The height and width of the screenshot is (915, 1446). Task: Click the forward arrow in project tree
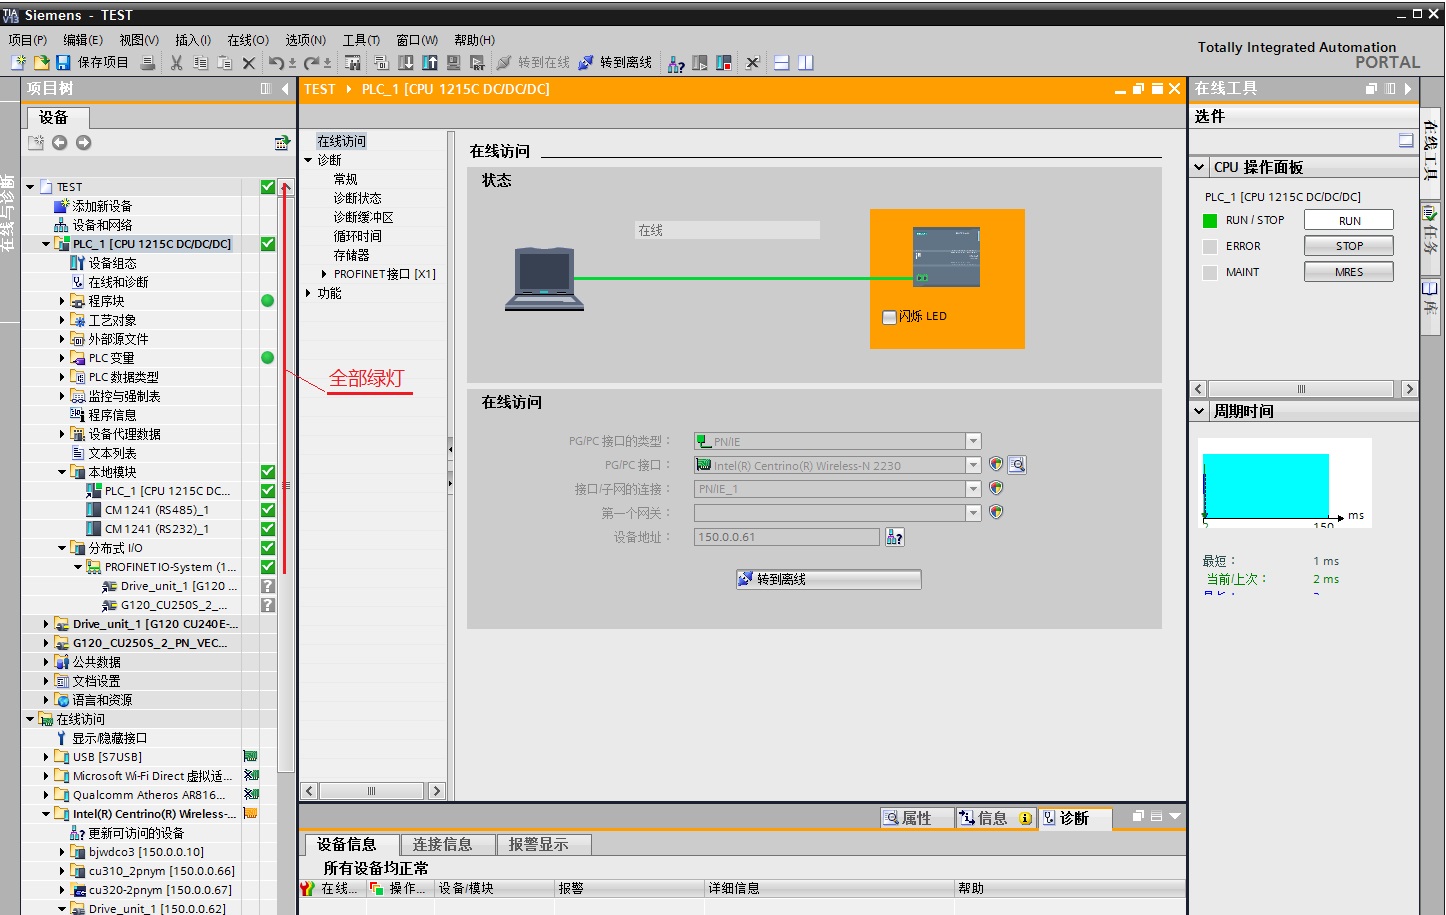point(84,143)
